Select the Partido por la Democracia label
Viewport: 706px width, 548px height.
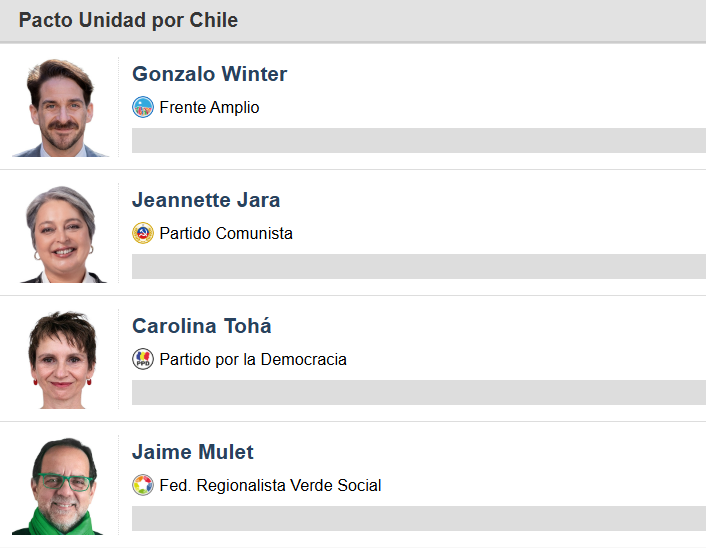click(x=253, y=360)
